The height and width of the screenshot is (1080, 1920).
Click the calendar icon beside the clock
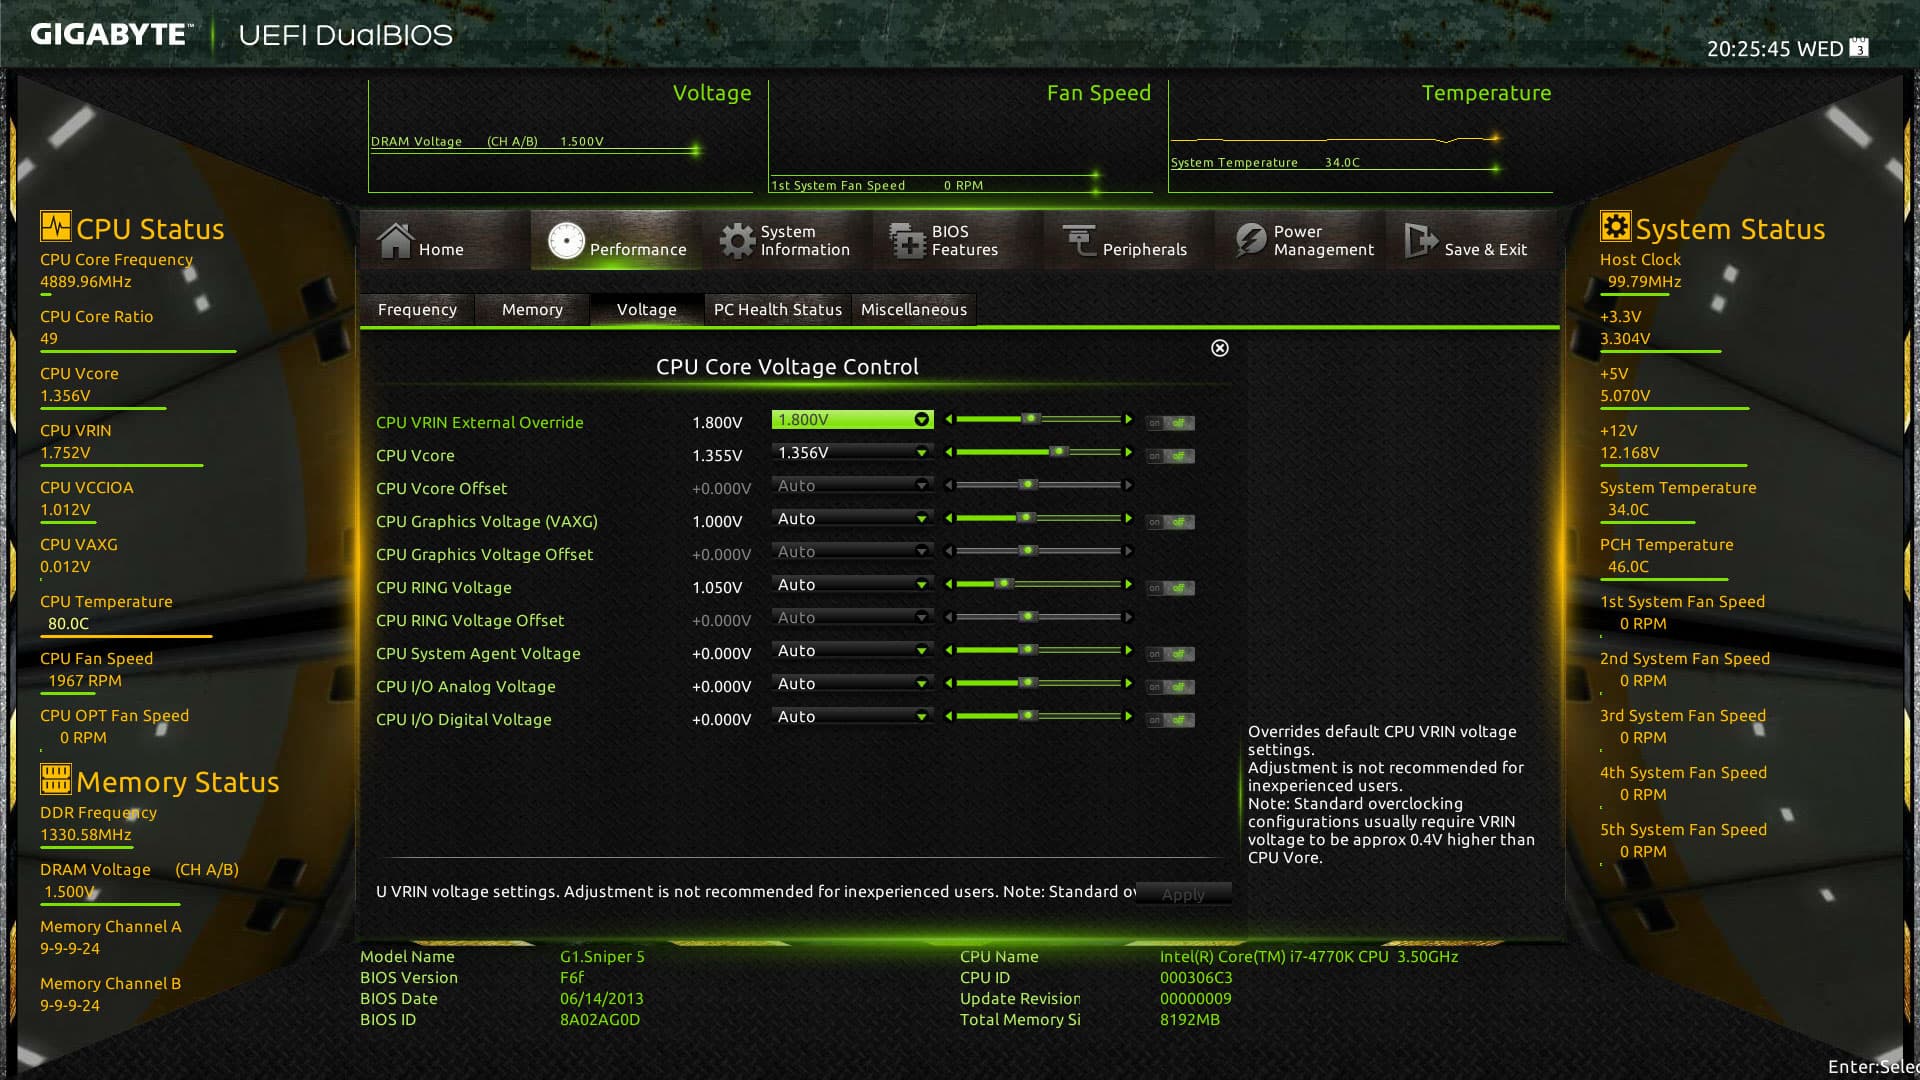point(1859,48)
